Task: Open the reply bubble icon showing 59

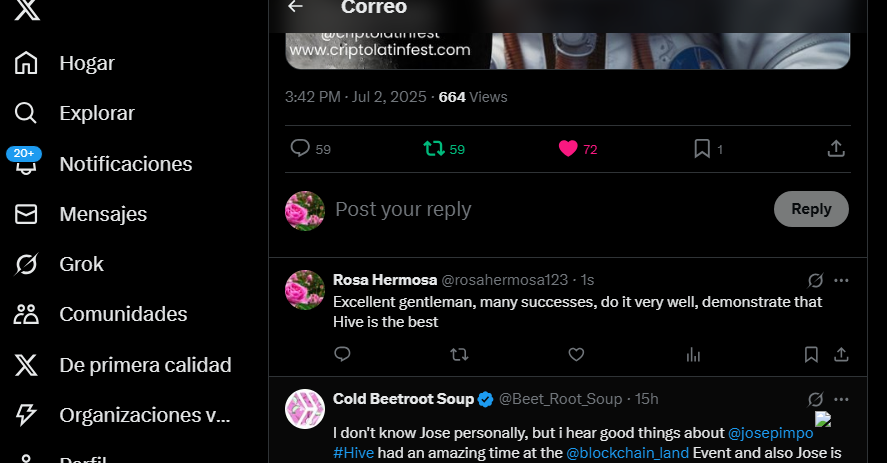Action: [300, 148]
